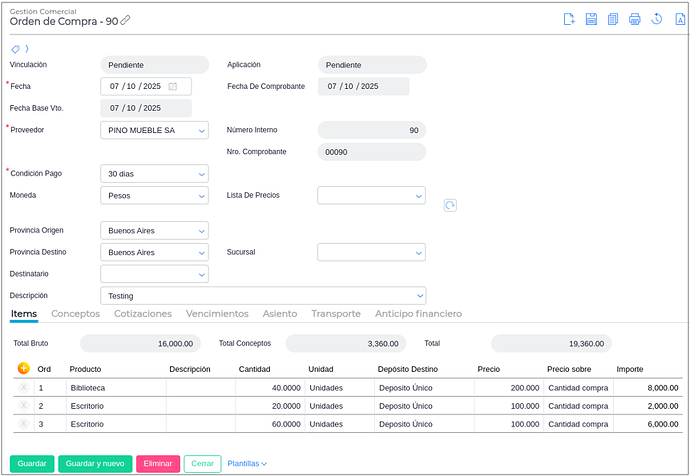Click the Eliminar button
This screenshot has width=690, height=476.
[158, 464]
